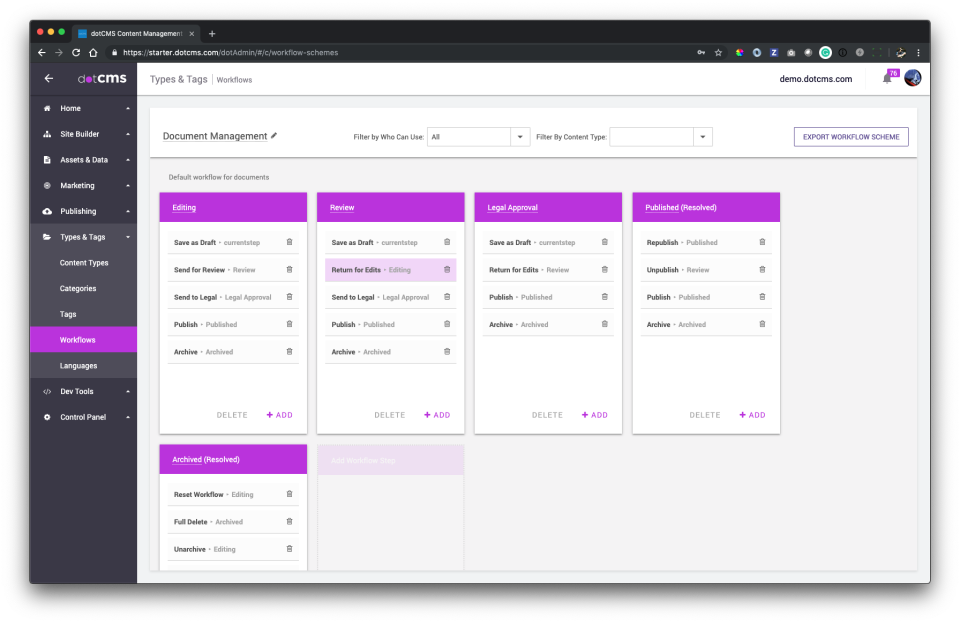Click the 'Add Workflow Step' placeholder card
Image resolution: width=960 pixels, height=623 pixels.
click(x=390, y=459)
